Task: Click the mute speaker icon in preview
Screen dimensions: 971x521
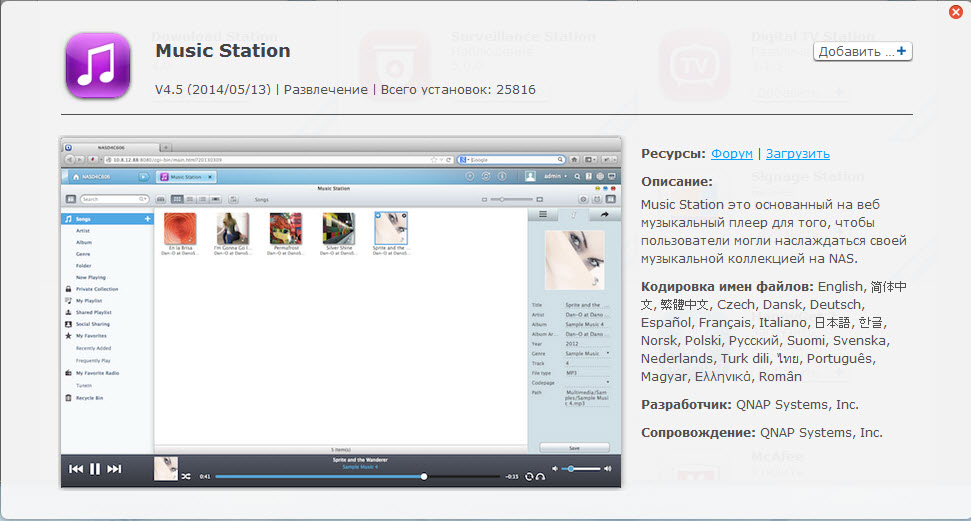Action: coord(555,469)
